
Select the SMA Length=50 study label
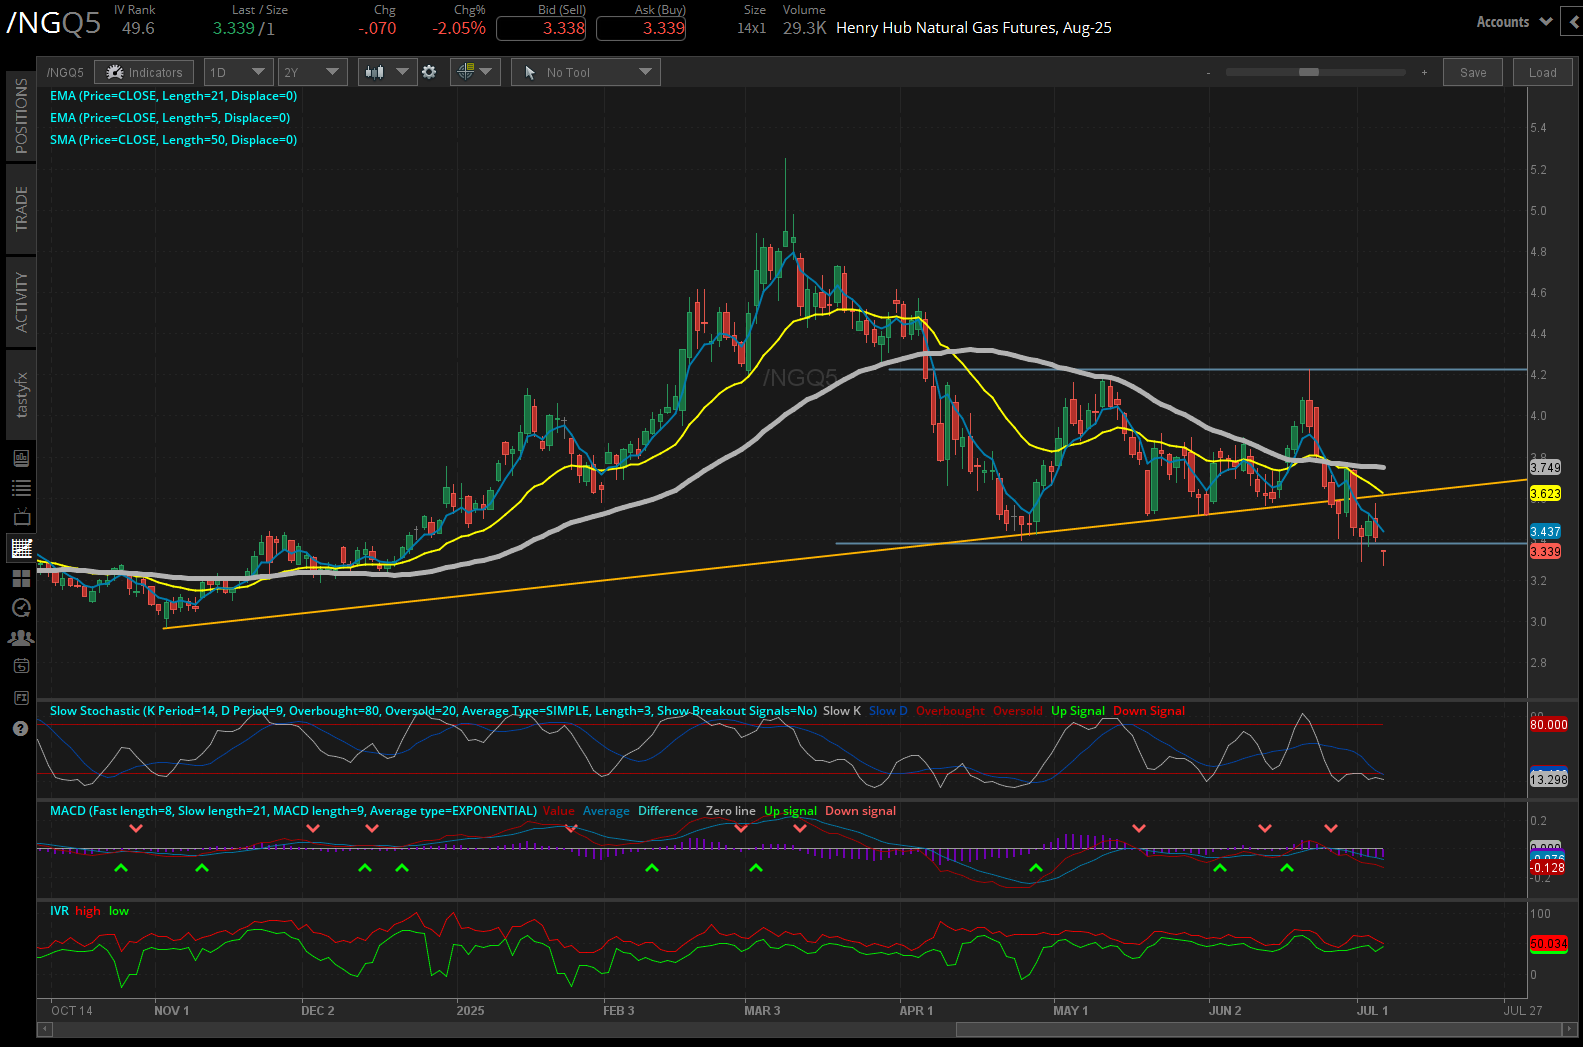pyautogui.click(x=173, y=140)
